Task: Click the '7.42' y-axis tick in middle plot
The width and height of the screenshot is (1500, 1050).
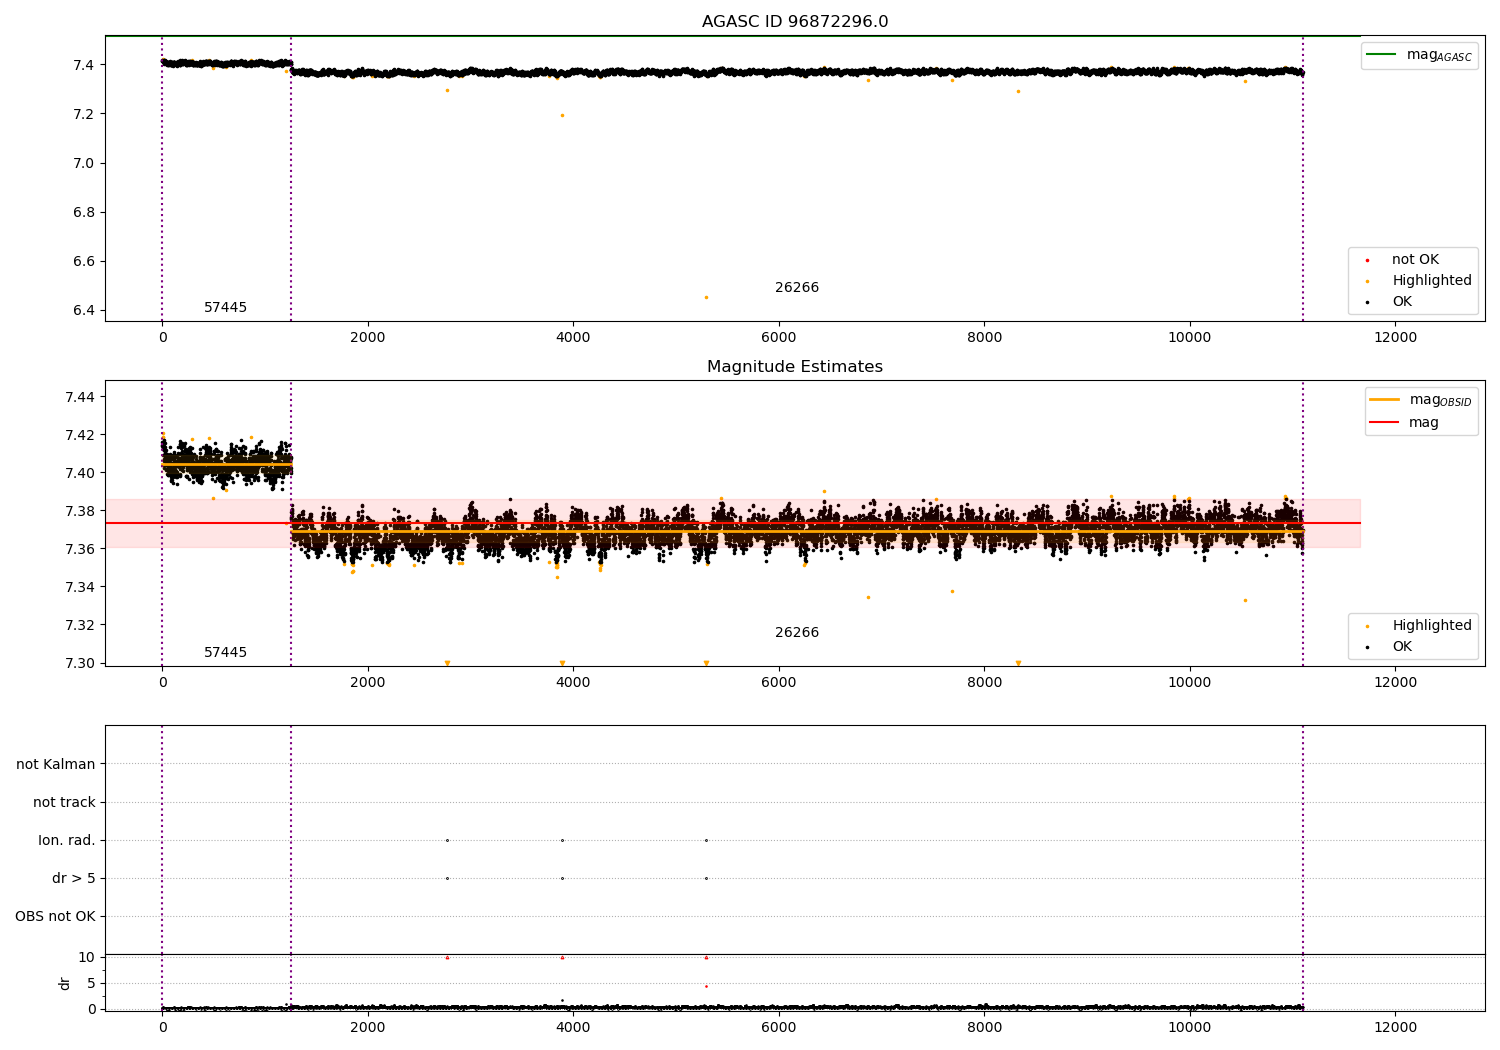Action: [79, 435]
